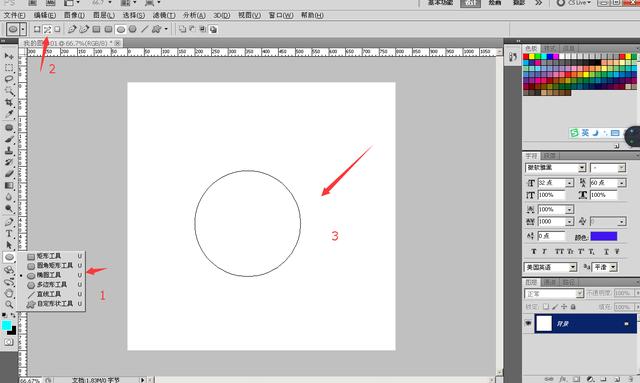
Task: Select the Magic Wand tool
Action: pyautogui.click(x=9, y=91)
